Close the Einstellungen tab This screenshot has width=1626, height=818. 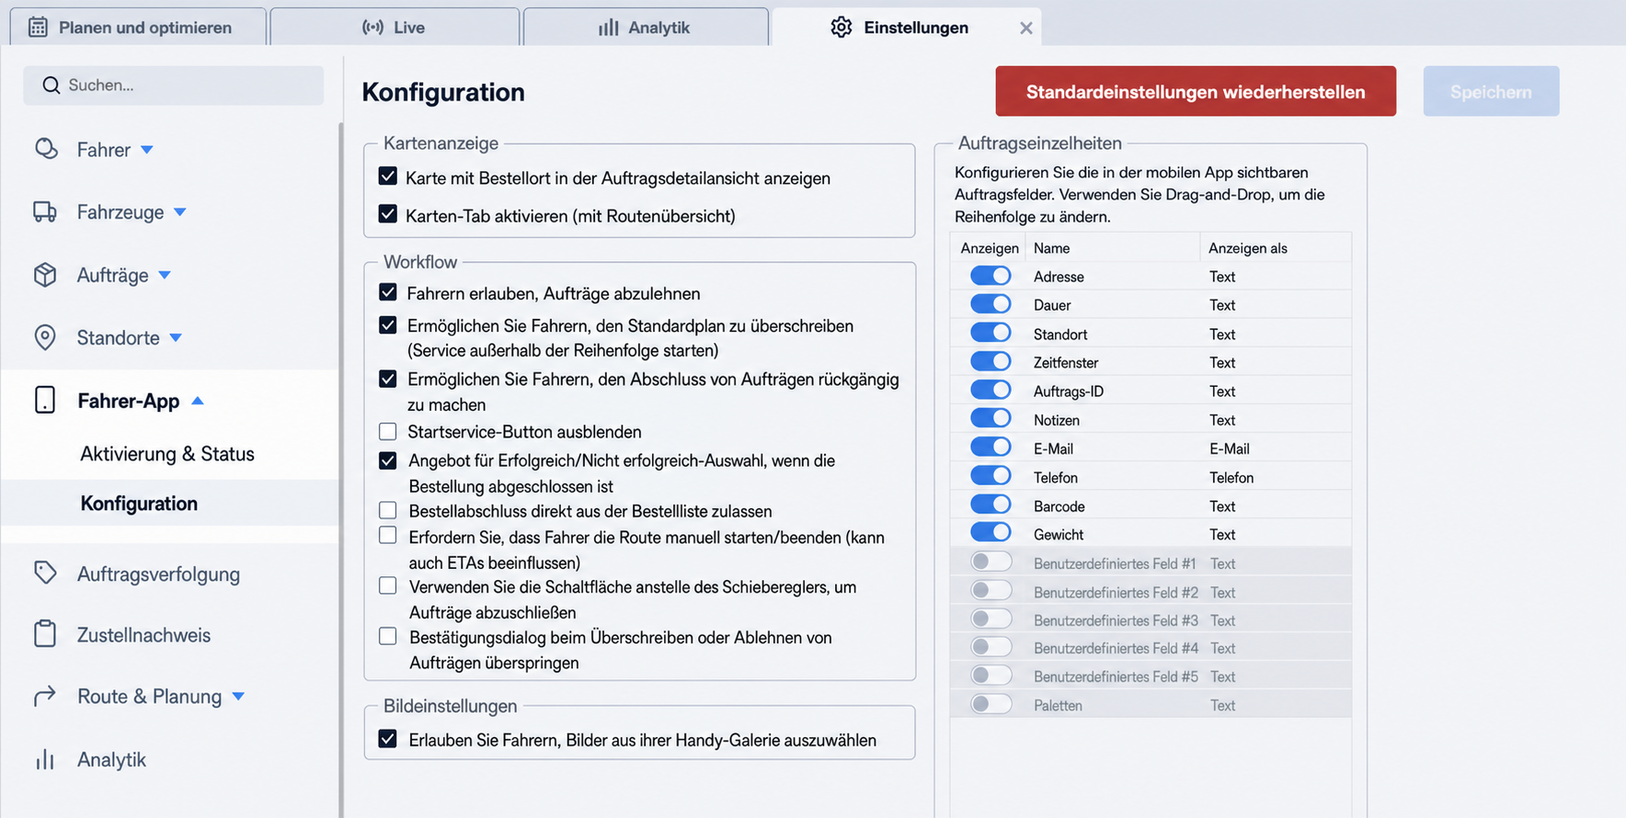point(1026,28)
